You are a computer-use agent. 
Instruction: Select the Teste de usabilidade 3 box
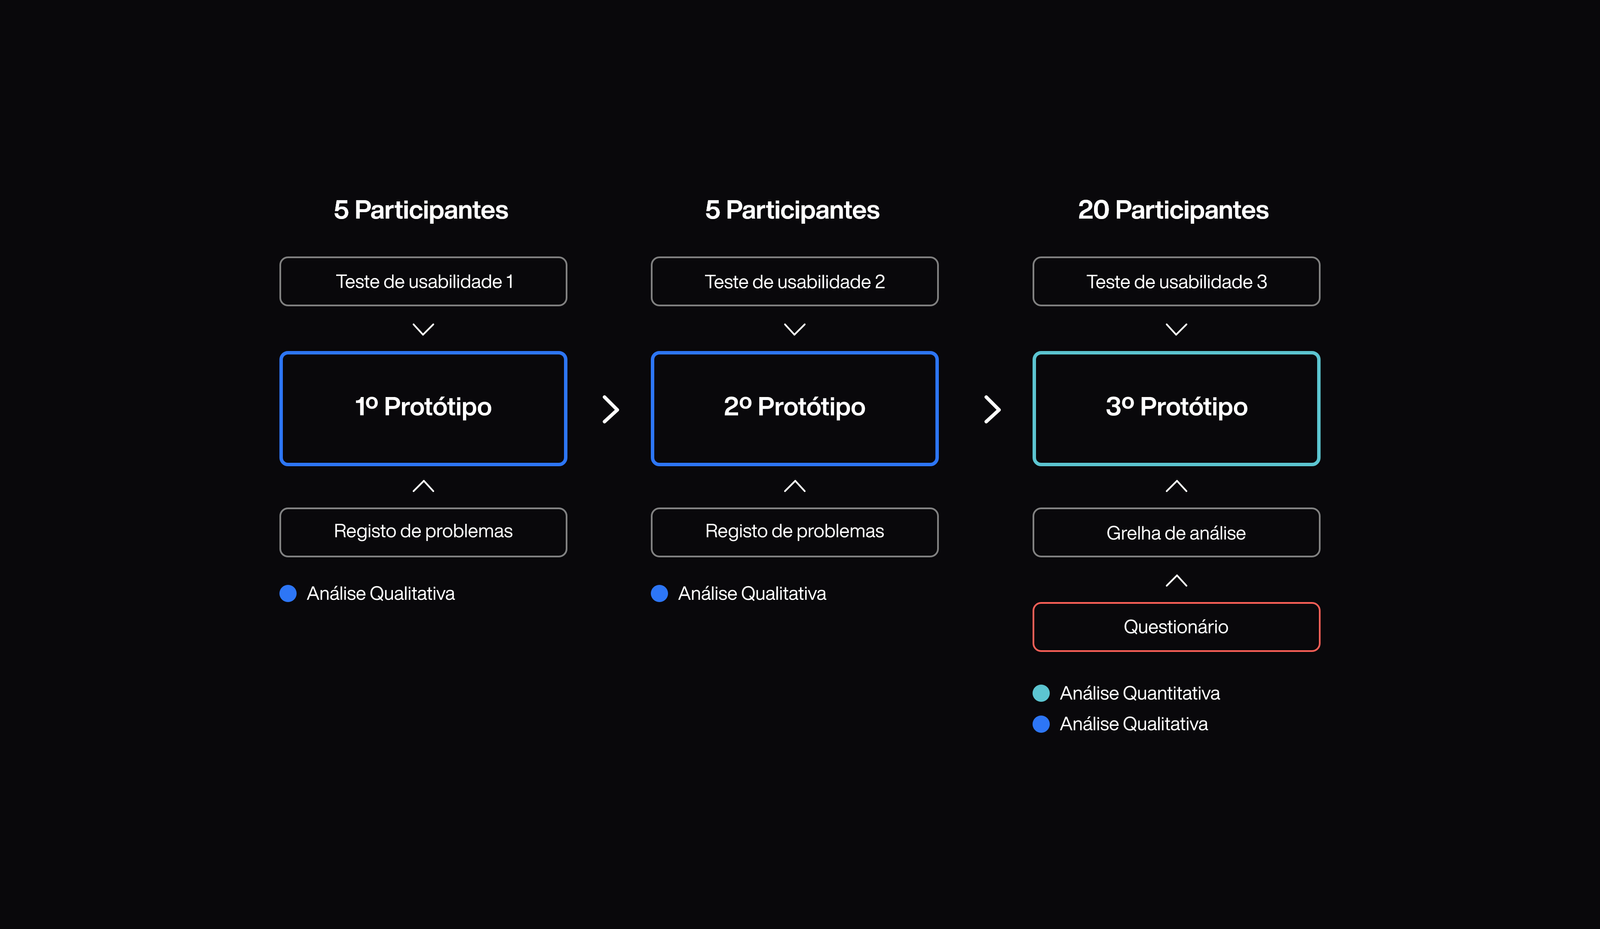coord(1176,282)
